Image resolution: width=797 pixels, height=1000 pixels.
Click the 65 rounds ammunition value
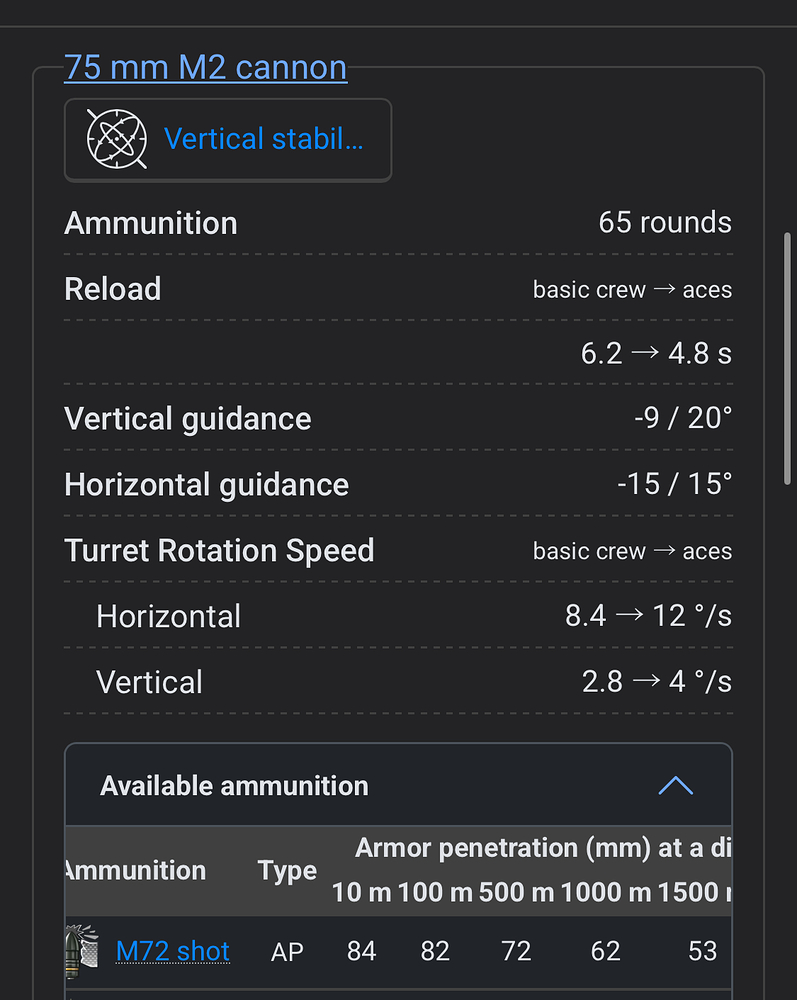(664, 223)
